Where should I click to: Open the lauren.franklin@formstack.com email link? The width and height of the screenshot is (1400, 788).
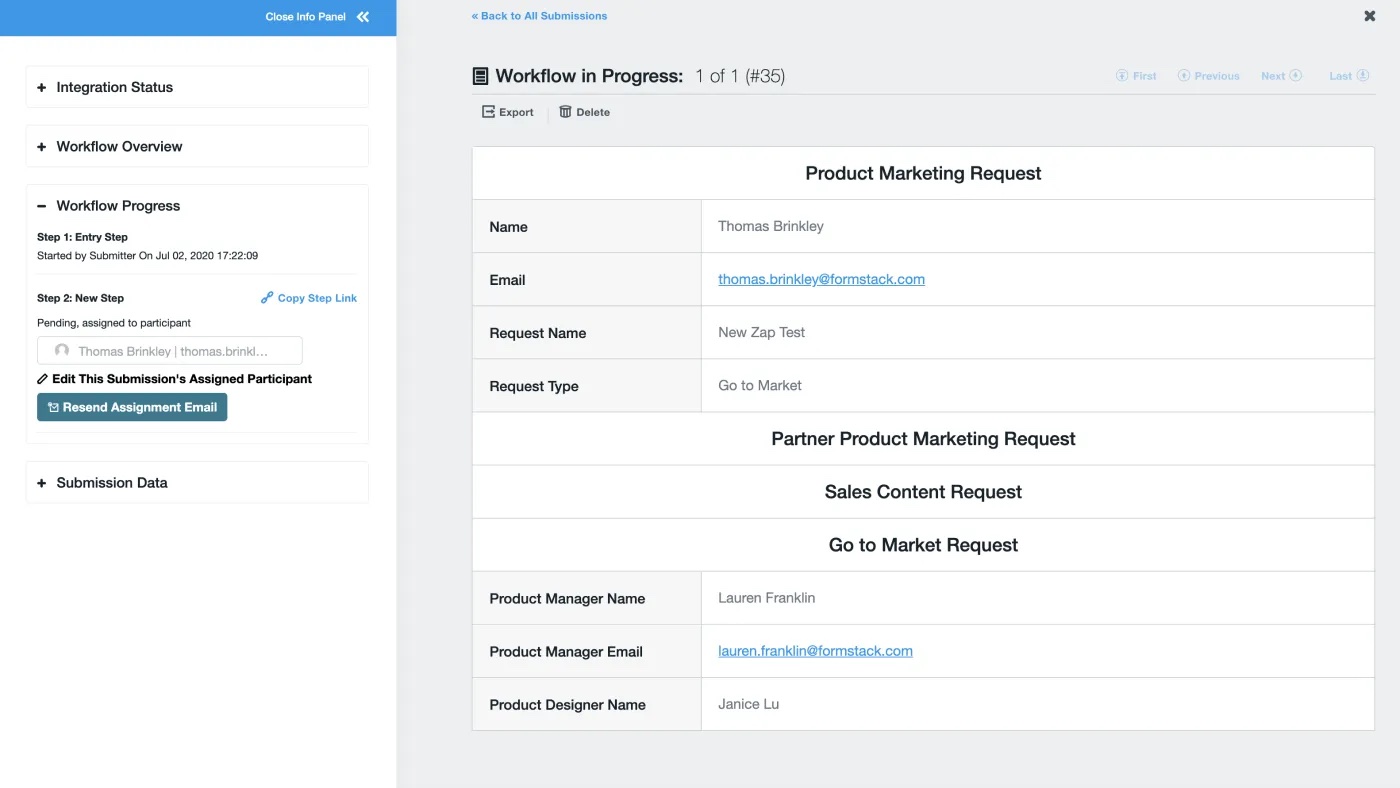815,650
